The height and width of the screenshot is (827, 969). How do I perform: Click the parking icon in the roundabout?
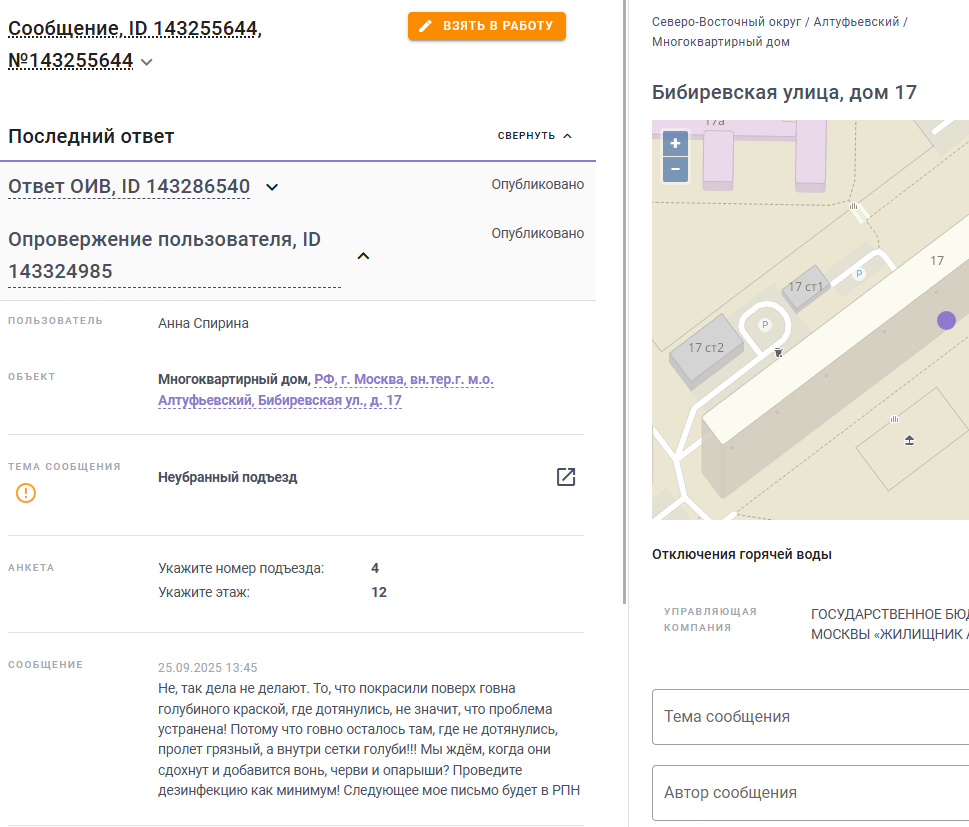click(765, 324)
